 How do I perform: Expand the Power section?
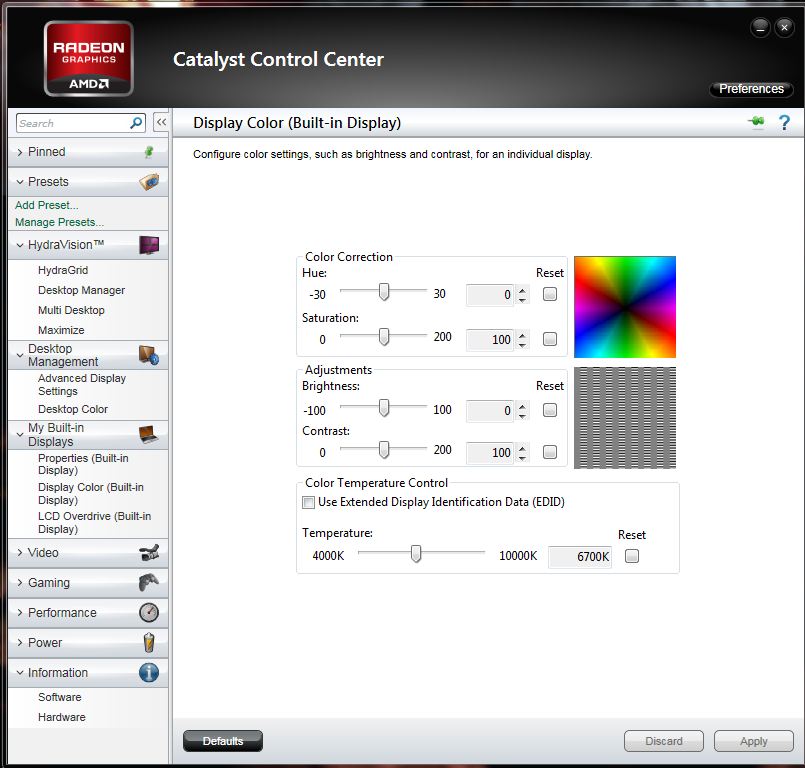coord(20,642)
